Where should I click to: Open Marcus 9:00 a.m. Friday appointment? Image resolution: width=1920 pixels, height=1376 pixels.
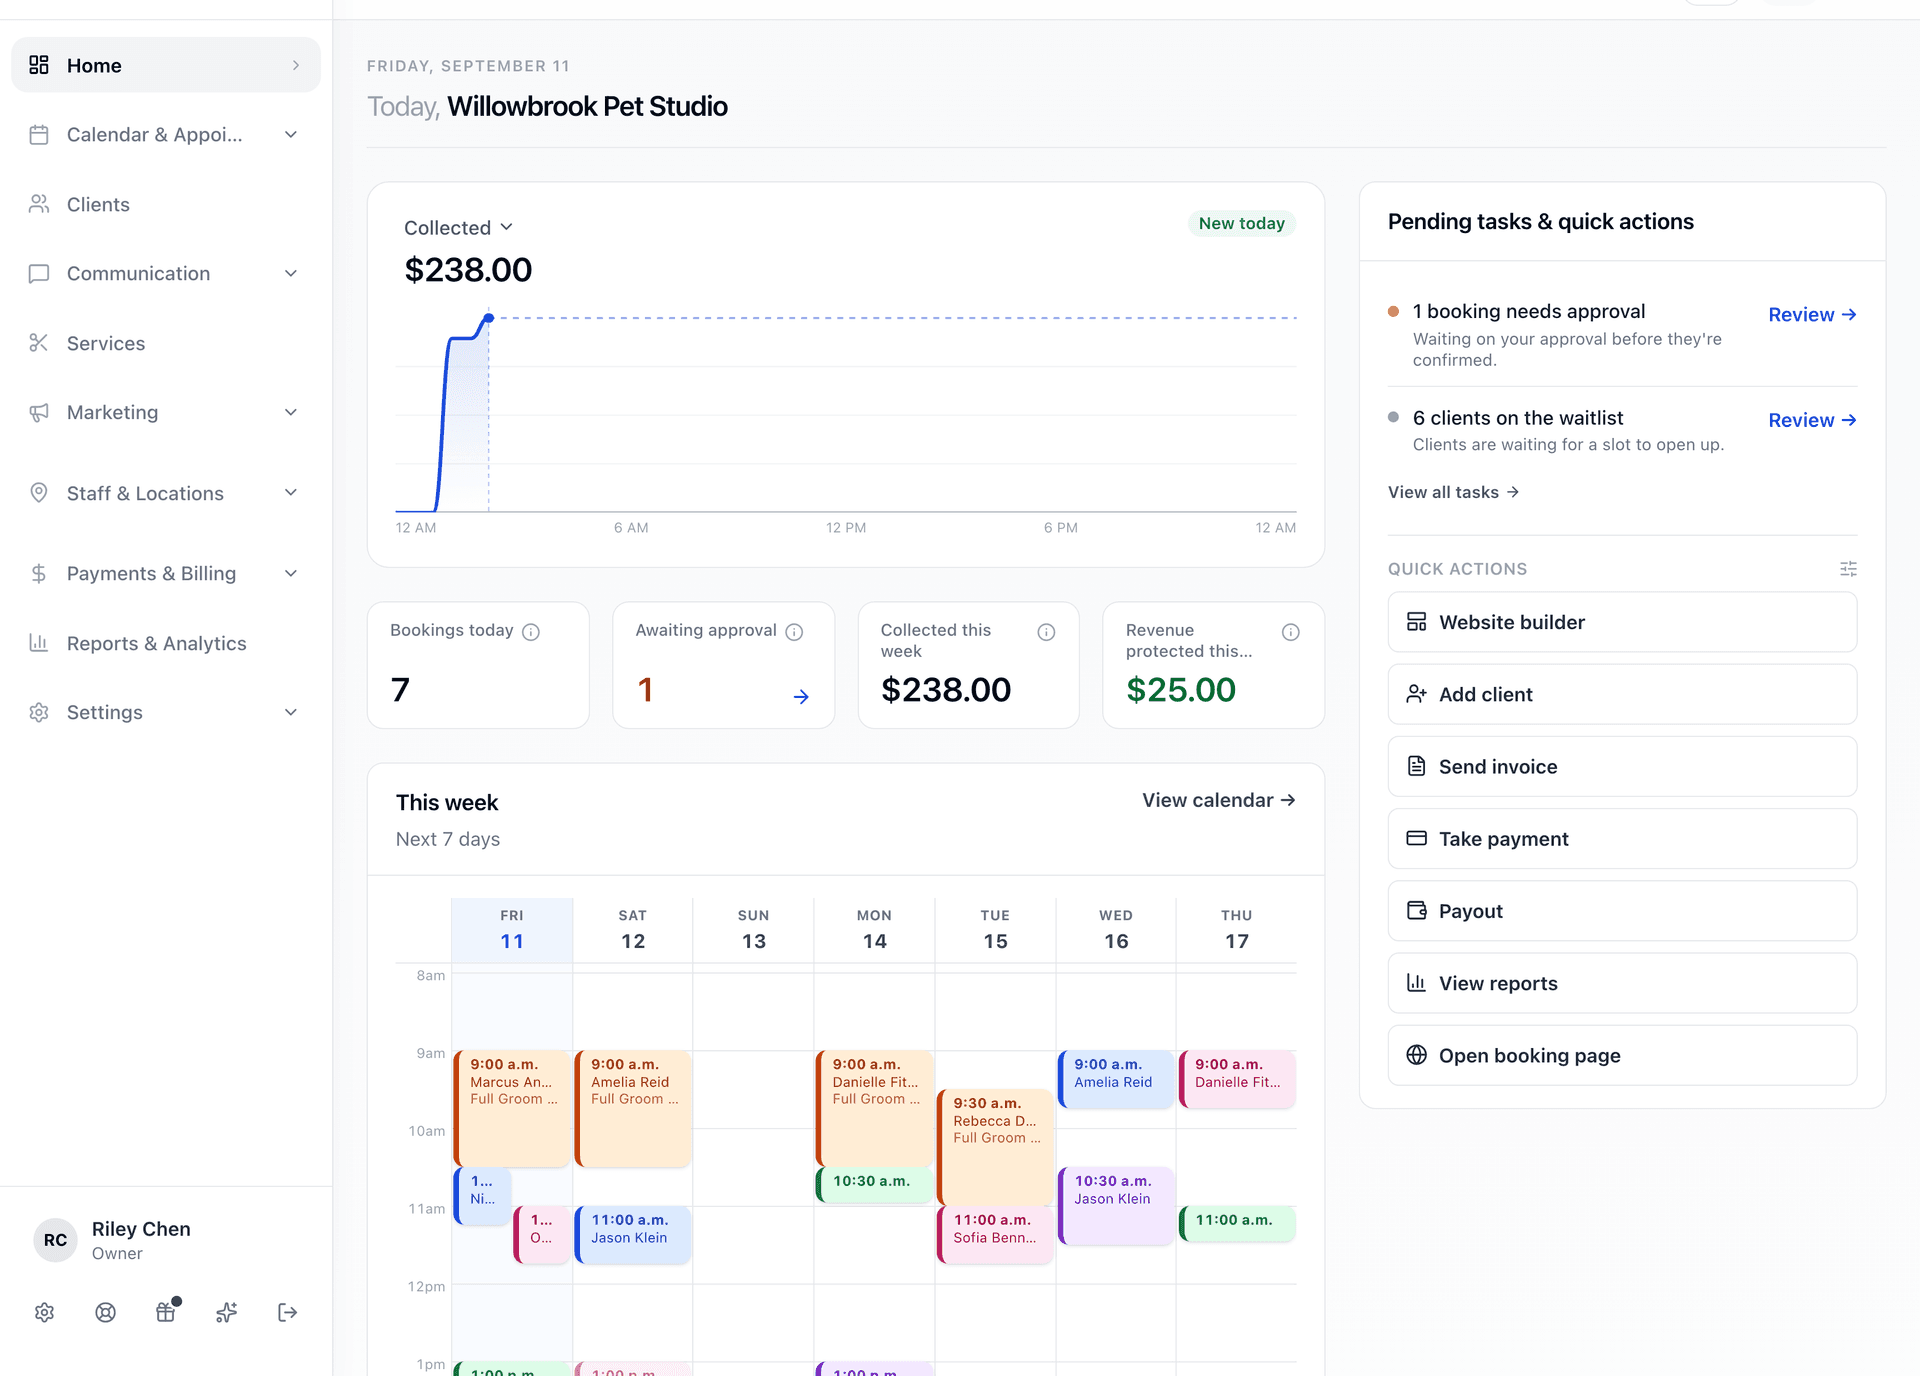[512, 1108]
